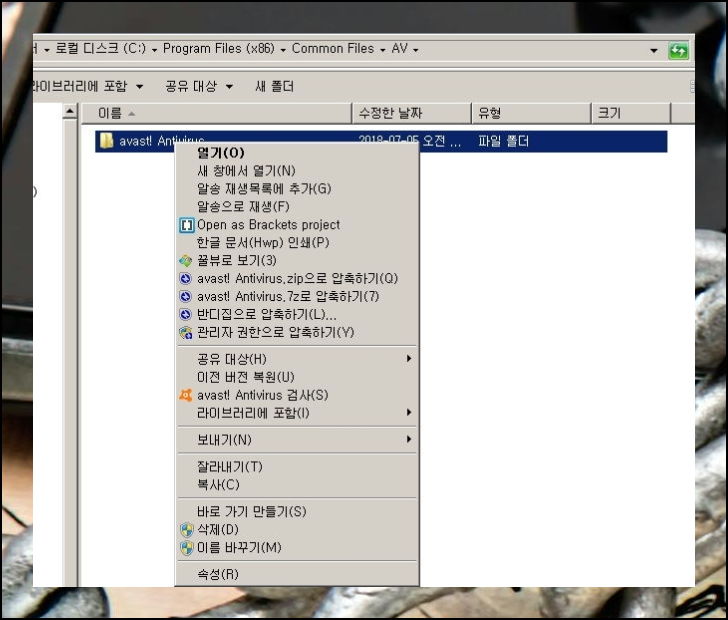
Task: Click the AV breadcrumb segment
Action: point(399,49)
